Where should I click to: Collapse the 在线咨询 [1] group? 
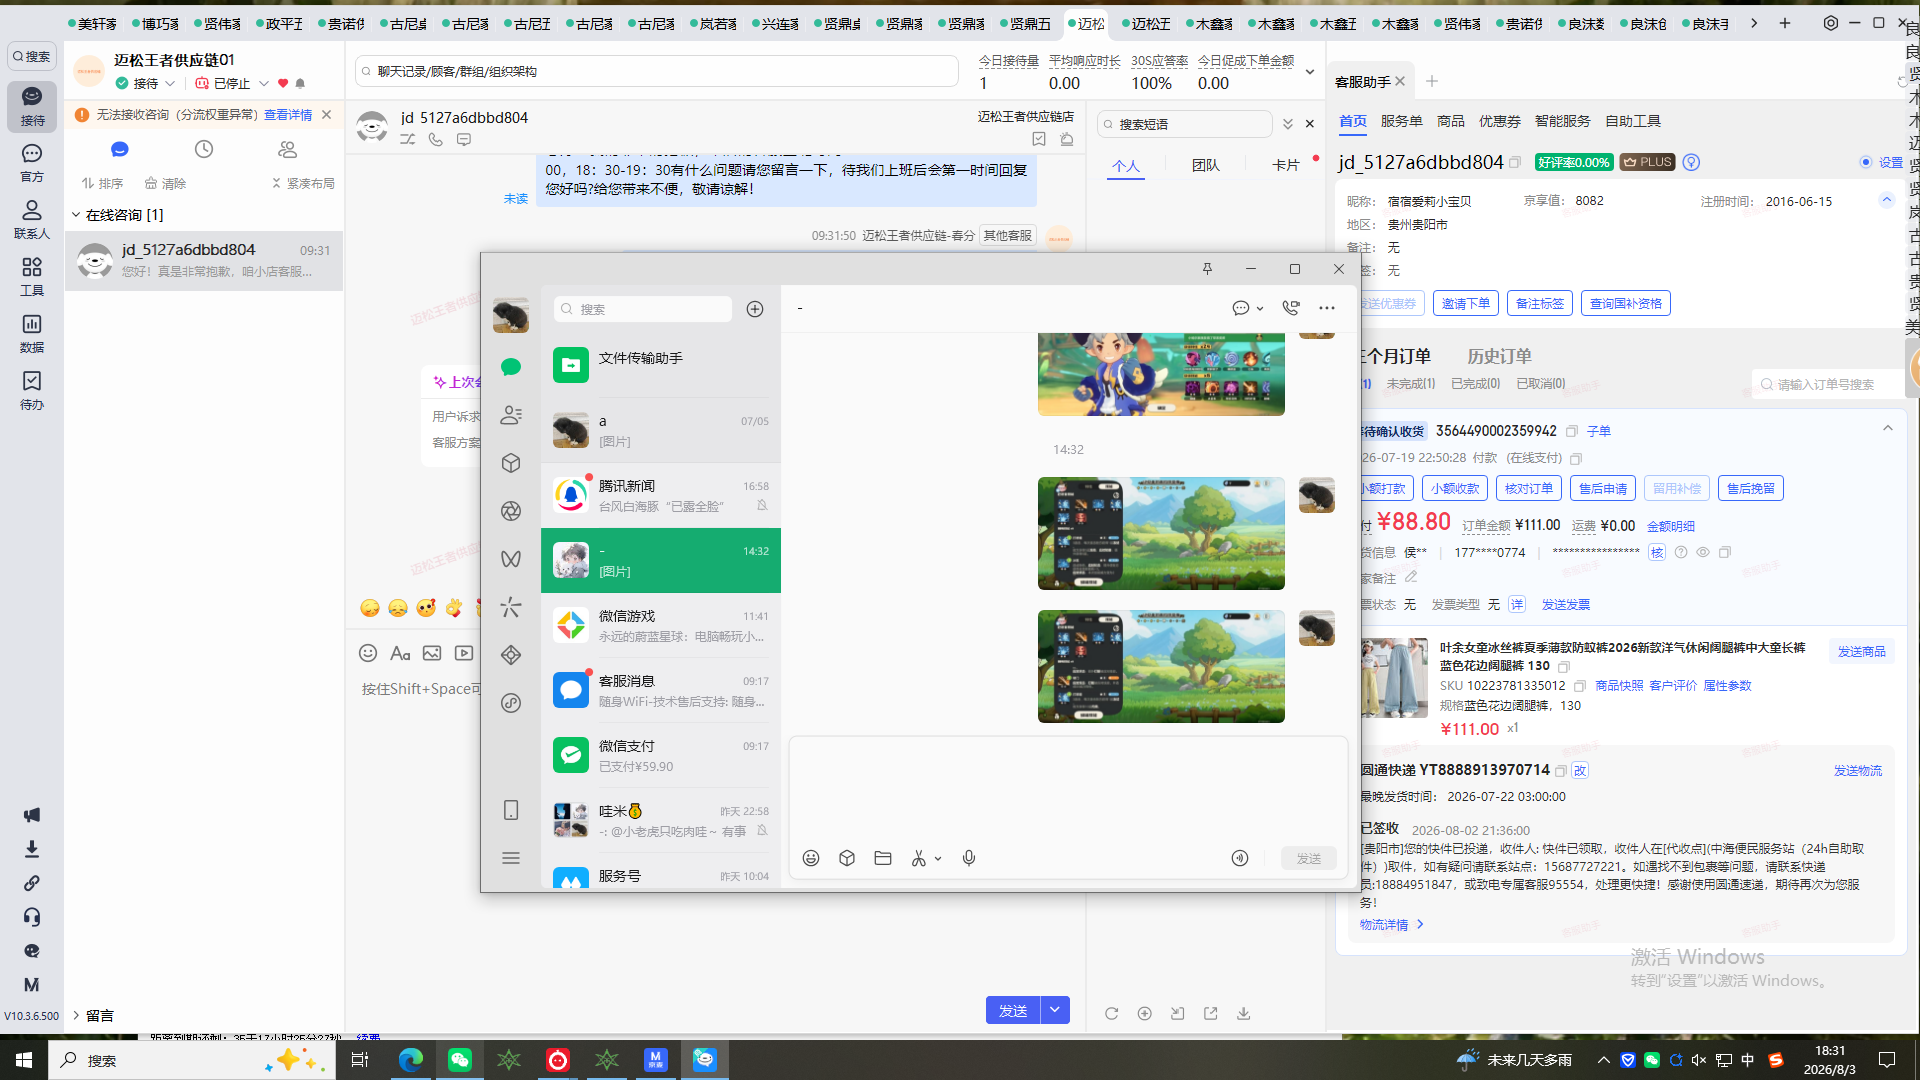[x=76, y=215]
